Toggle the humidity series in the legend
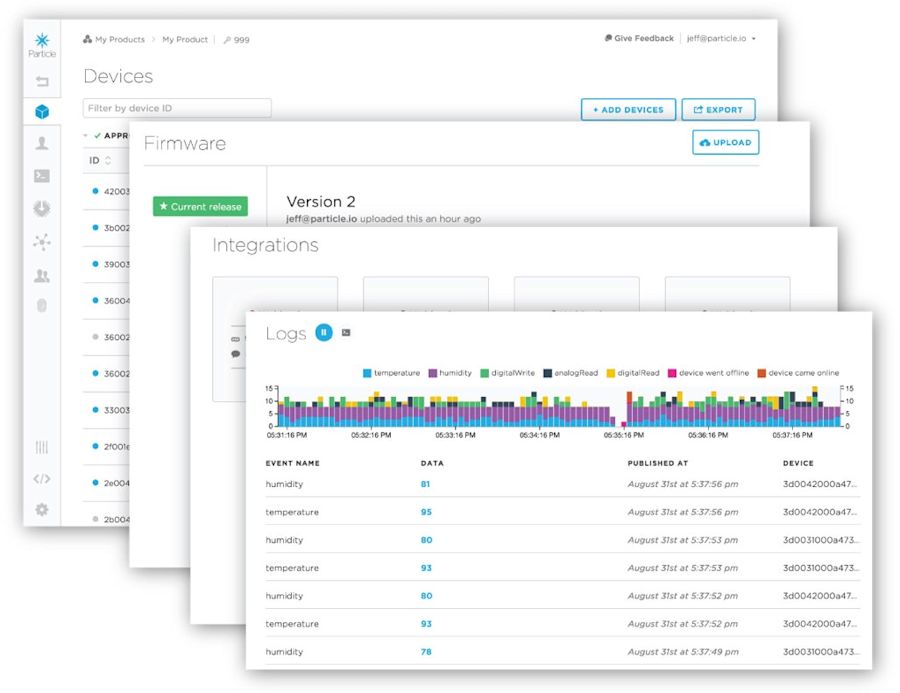900x693 pixels. (450, 373)
